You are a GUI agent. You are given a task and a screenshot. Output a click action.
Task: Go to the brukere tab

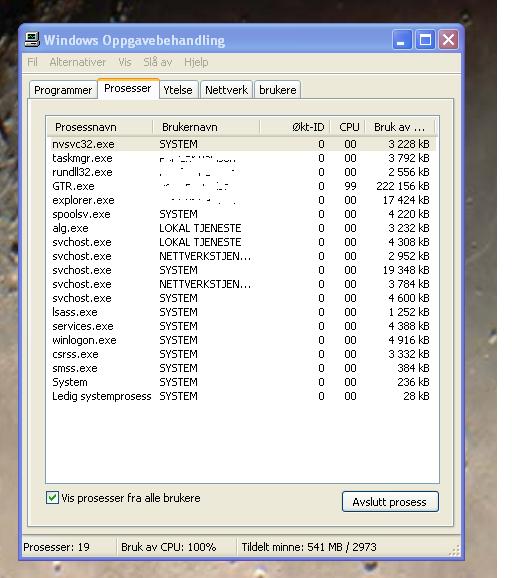(278, 90)
